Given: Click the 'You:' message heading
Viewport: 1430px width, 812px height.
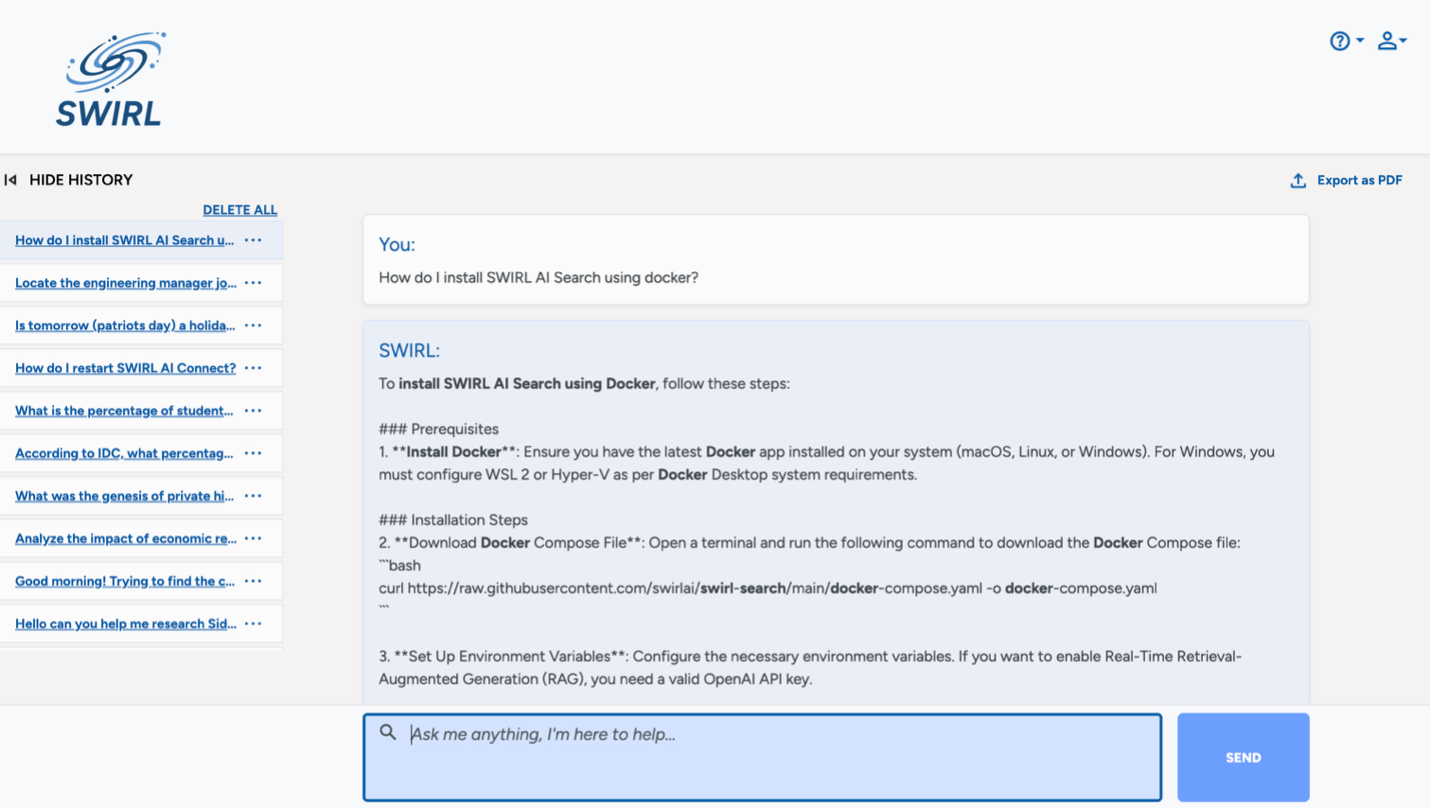Looking at the screenshot, I should pyautogui.click(x=397, y=244).
